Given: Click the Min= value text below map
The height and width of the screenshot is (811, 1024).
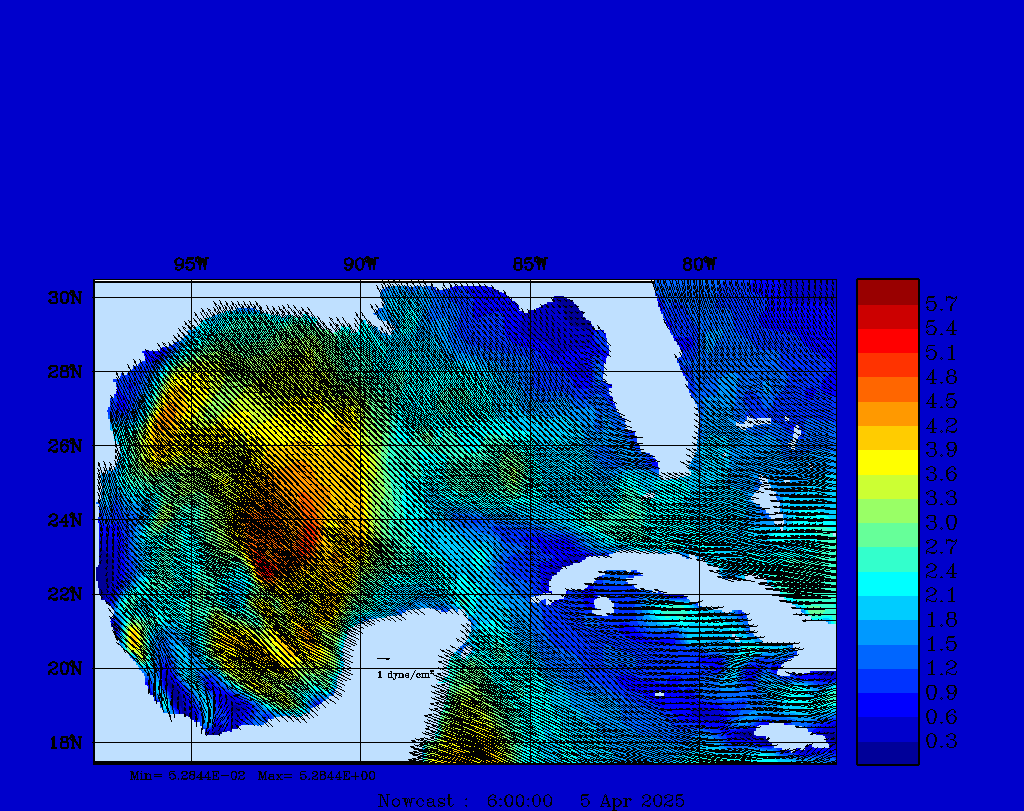Looking at the screenshot, I should click(x=188, y=776).
